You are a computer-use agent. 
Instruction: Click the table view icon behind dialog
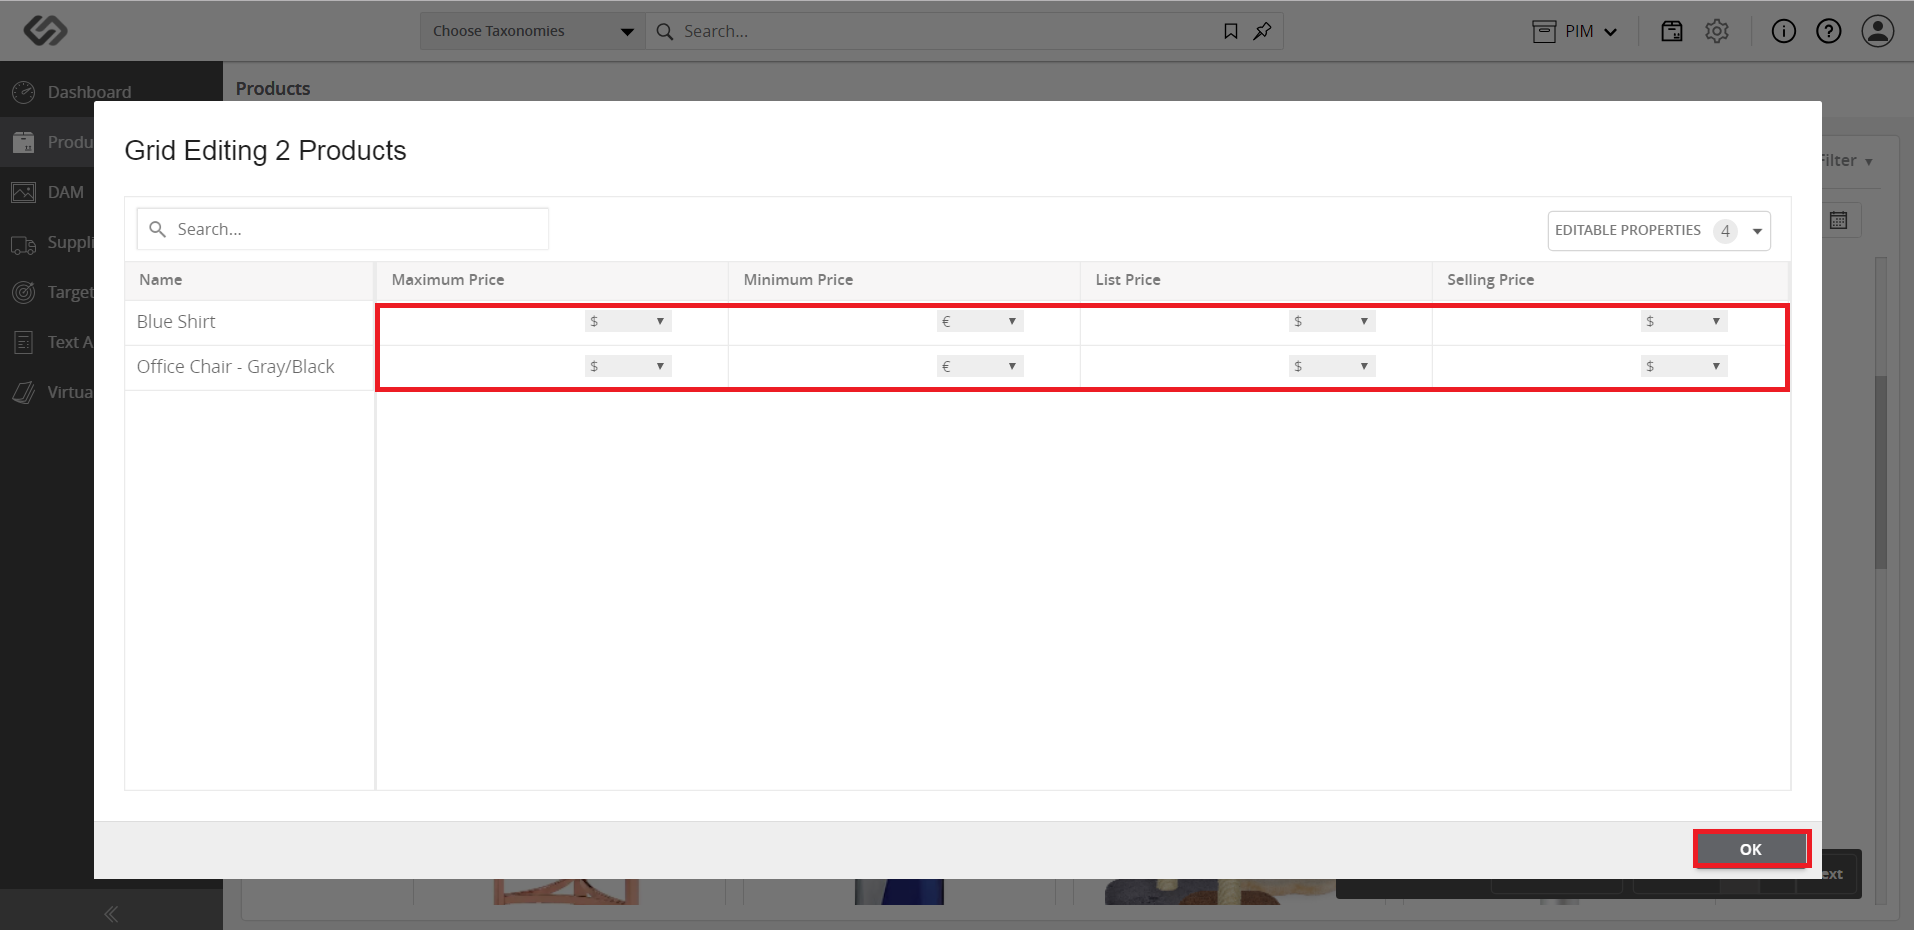[x=1839, y=221]
